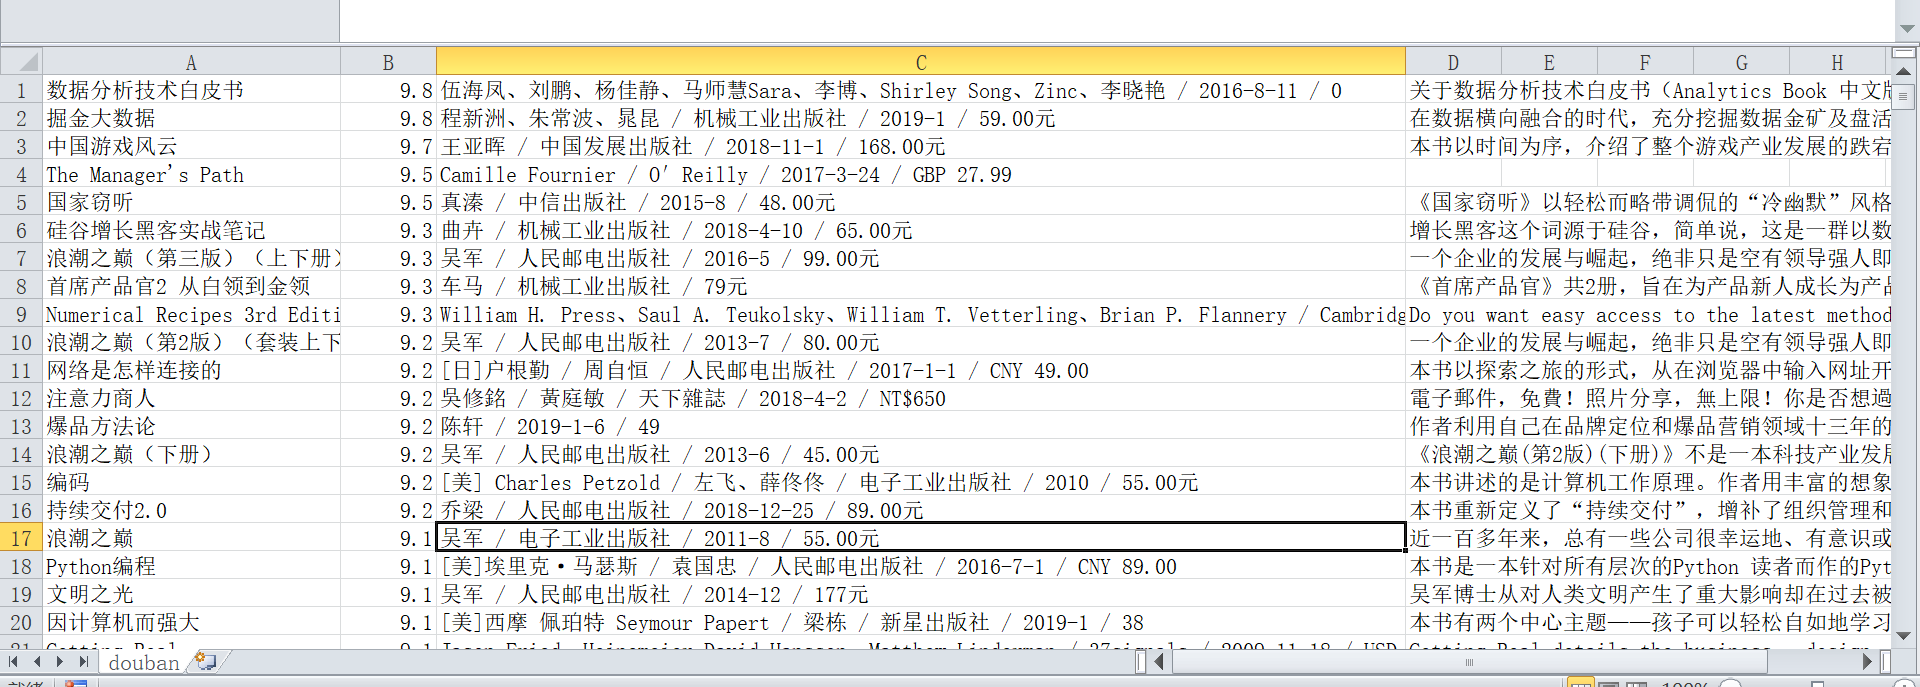Select rating 9.7 in row 3

tap(388, 146)
